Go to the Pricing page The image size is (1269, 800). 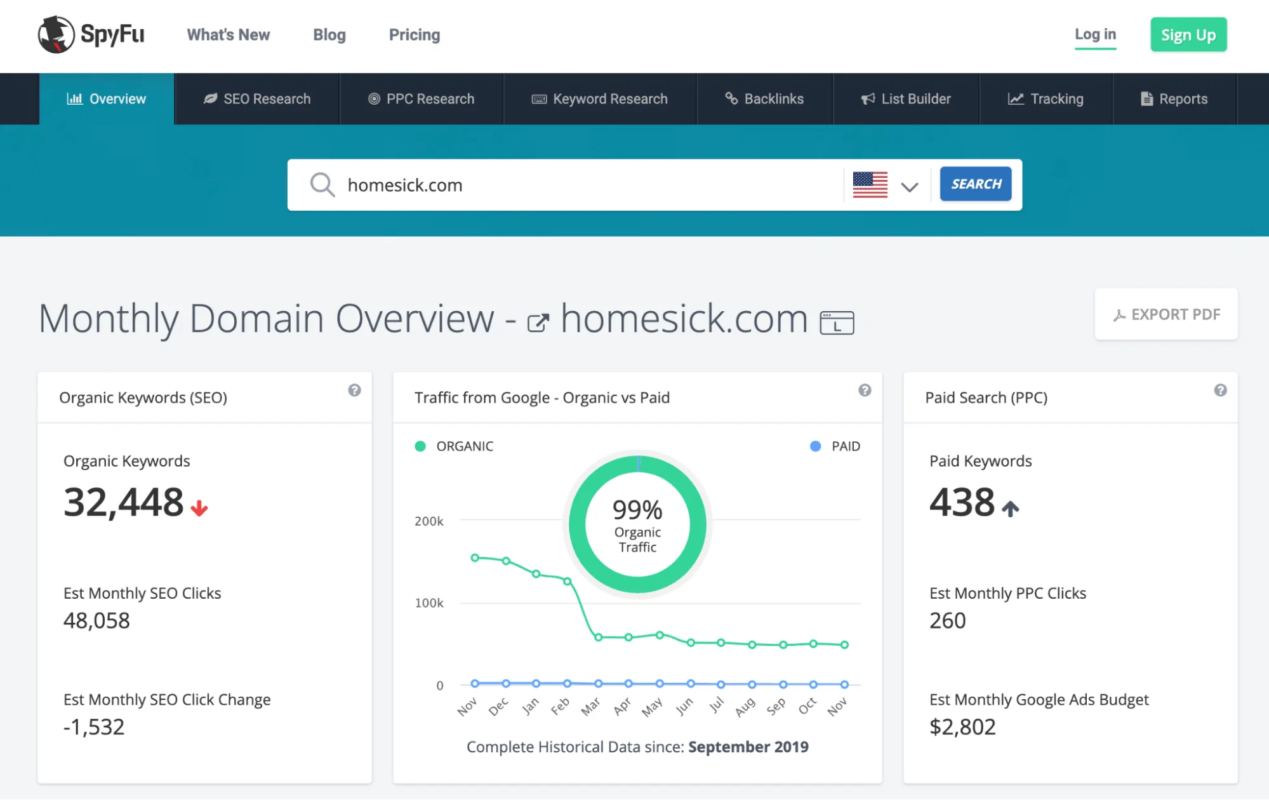[414, 35]
